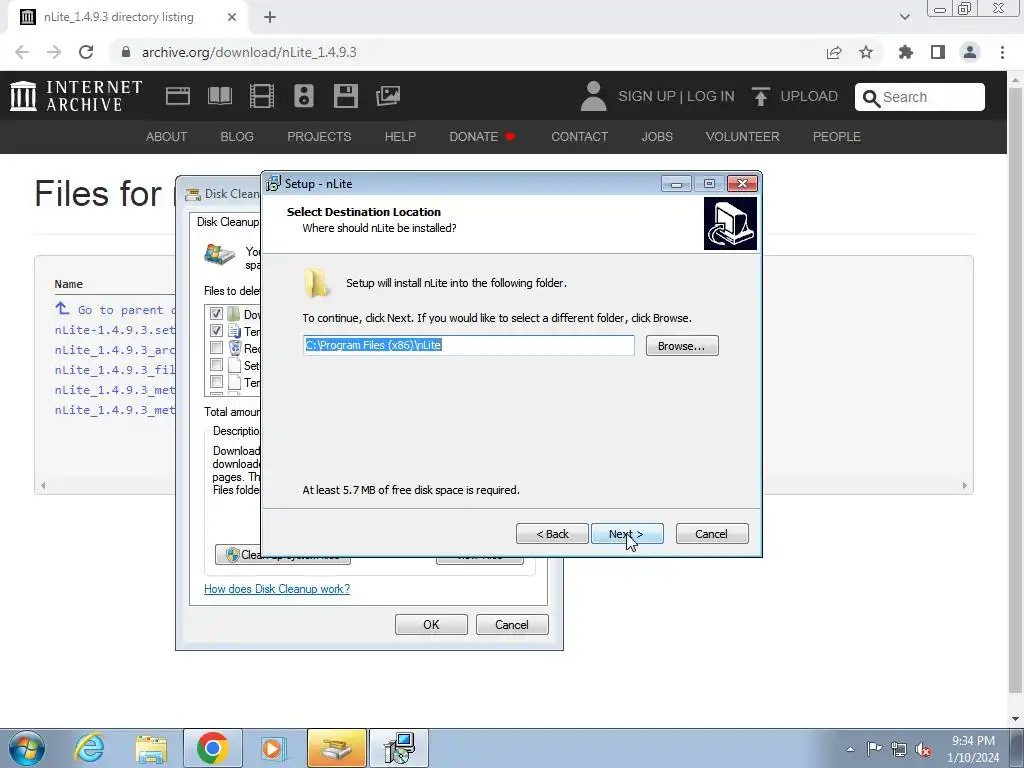Toggle Chrome side panel icon

point(938,52)
